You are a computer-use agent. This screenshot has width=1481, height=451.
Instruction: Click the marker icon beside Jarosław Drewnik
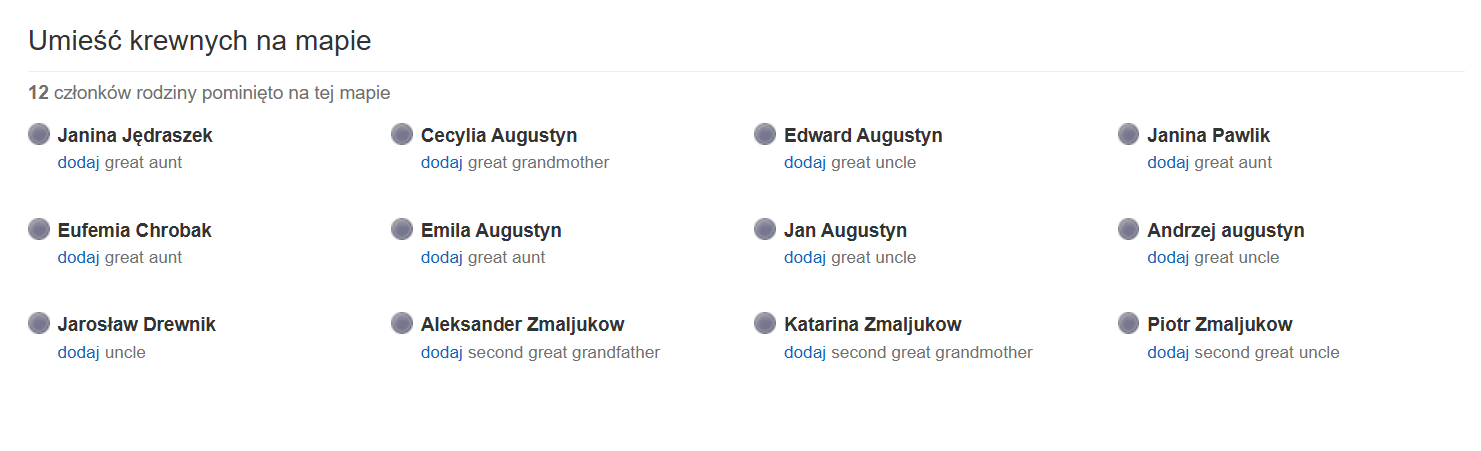(39, 323)
